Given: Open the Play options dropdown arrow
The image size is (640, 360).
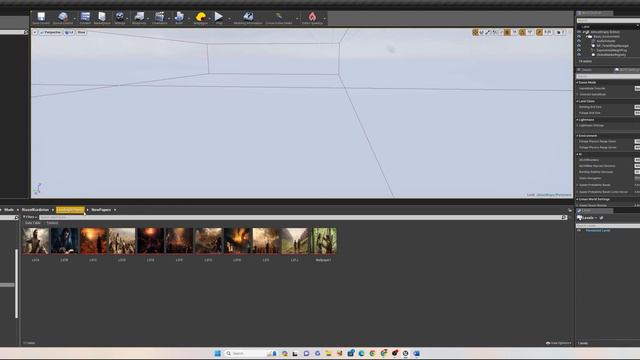Looking at the screenshot, I should (x=229, y=18).
